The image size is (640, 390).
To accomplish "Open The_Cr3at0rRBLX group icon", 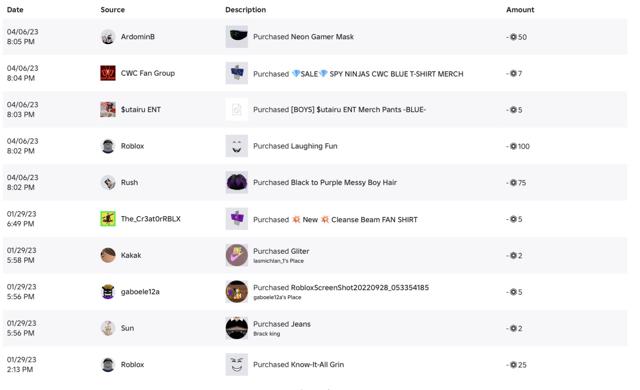I will [108, 219].
